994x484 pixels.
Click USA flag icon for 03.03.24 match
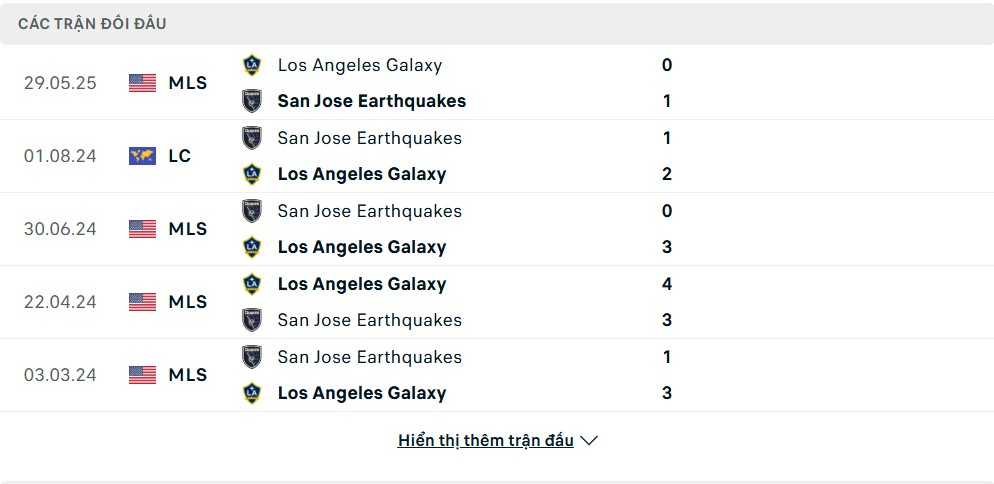tap(142, 375)
